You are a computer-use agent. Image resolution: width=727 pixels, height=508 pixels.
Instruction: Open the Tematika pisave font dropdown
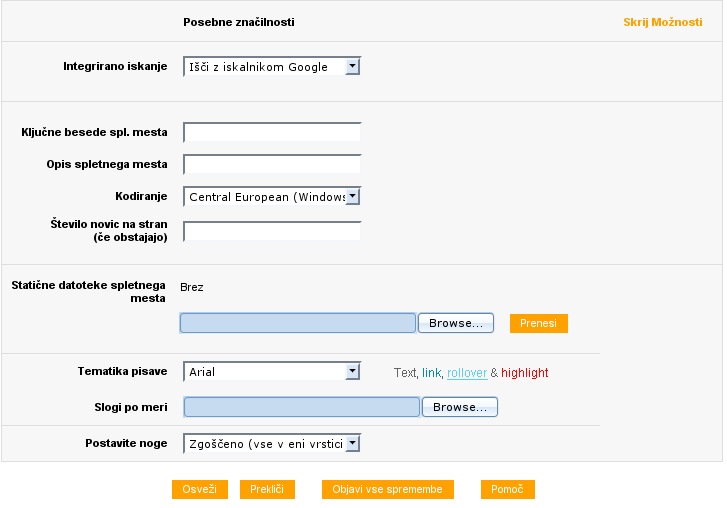coord(272,372)
